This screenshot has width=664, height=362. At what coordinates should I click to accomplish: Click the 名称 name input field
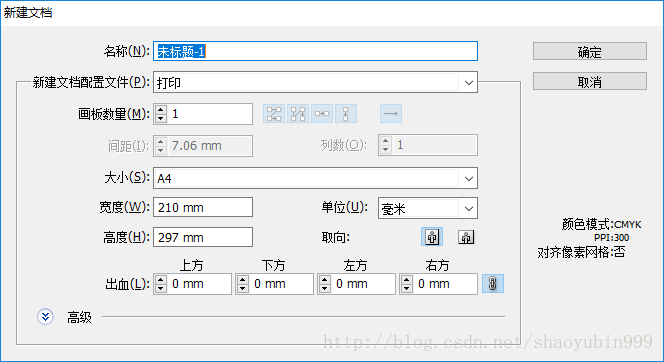[x=315, y=51]
